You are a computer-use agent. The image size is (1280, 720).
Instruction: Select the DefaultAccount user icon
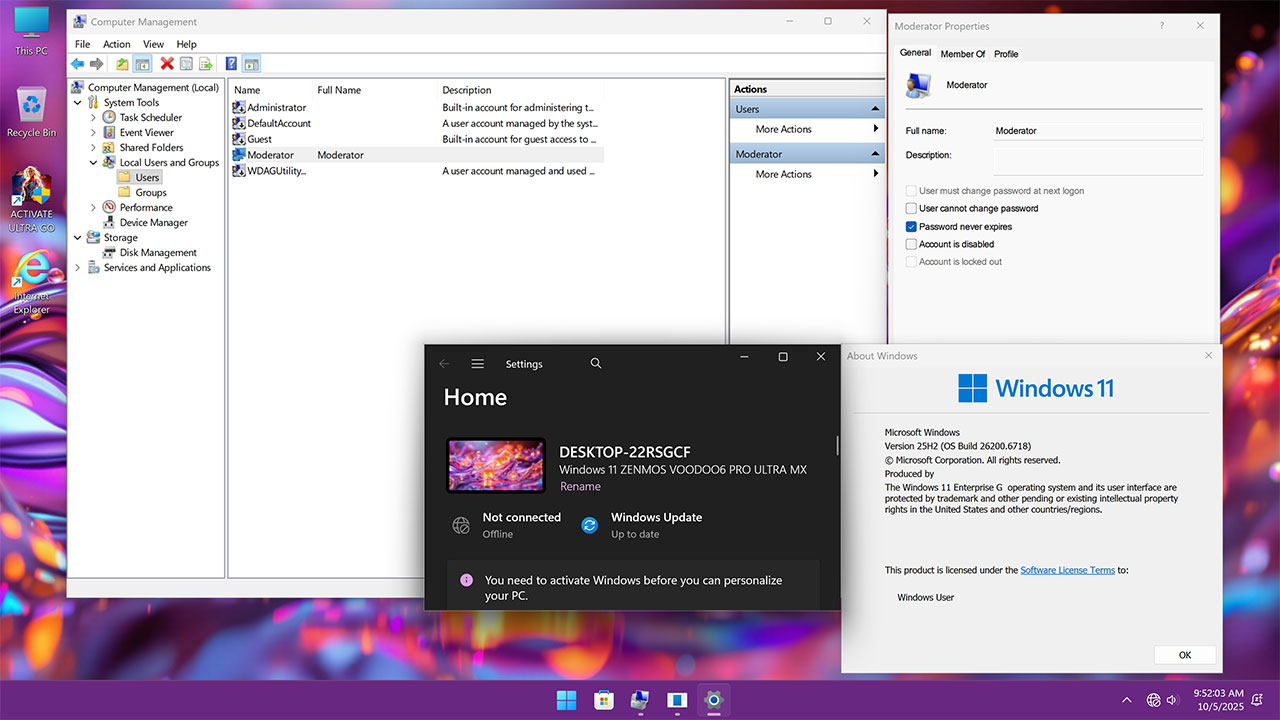[239, 123]
